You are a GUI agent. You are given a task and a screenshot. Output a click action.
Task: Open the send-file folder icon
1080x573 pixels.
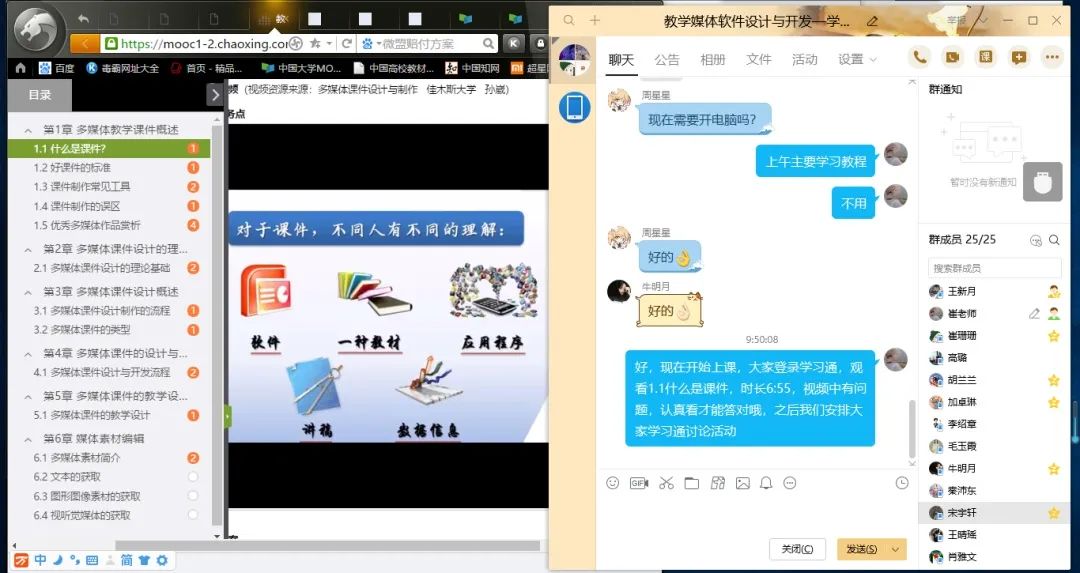pyautogui.click(x=691, y=483)
